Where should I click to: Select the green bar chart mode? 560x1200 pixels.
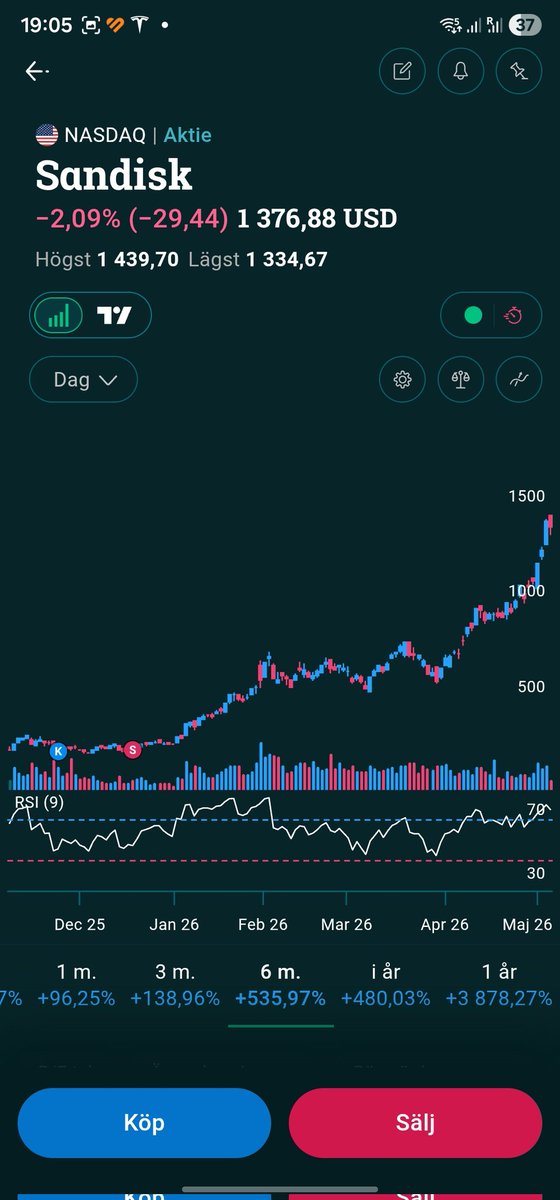pos(59,316)
